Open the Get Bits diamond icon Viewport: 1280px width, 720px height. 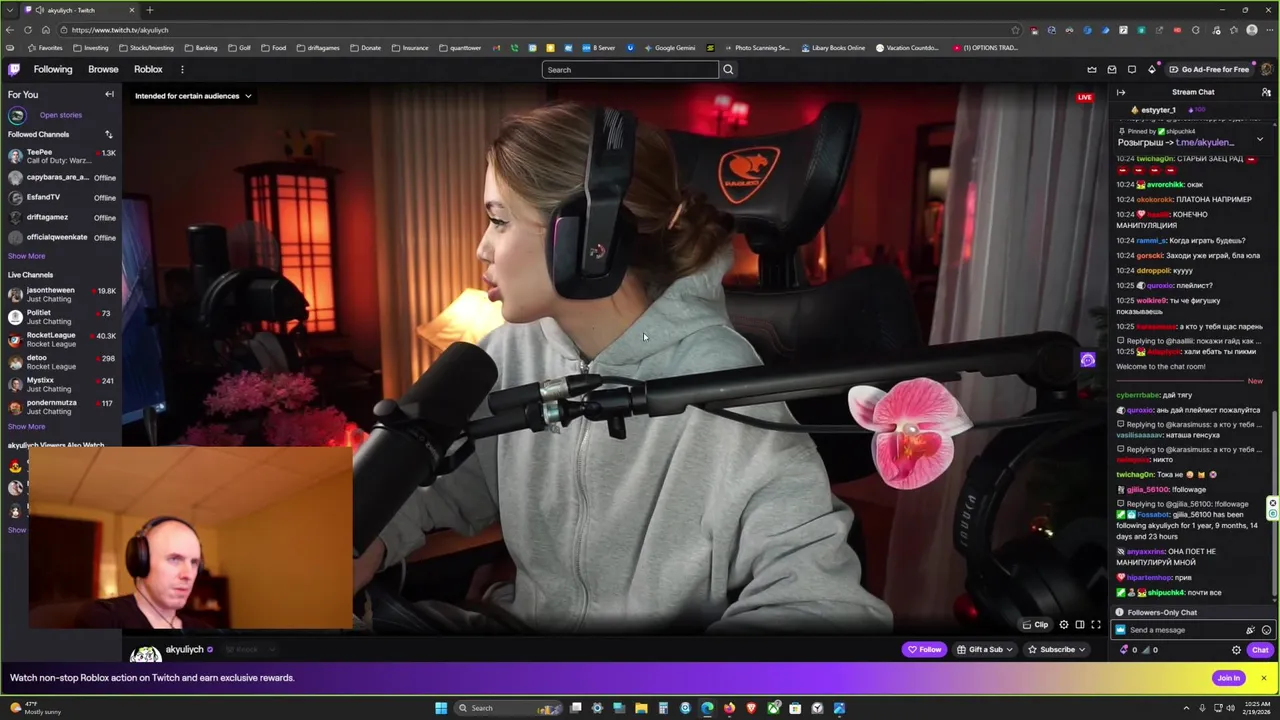tap(1152, 70)
